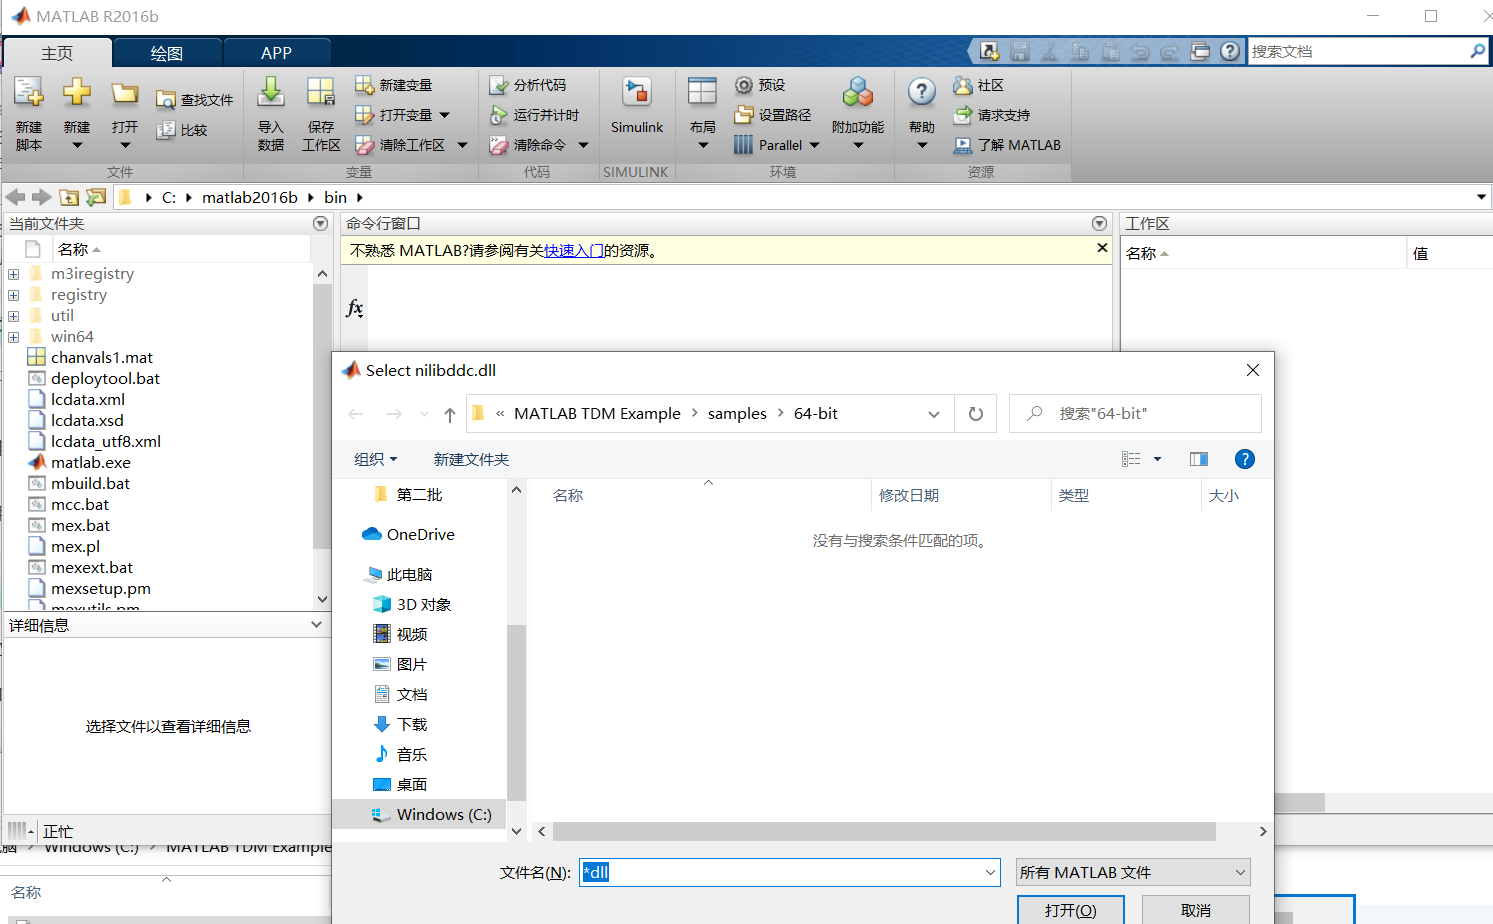Click Analyze Code (分析代码)
Screen dimensions: 1493x924
tap(528, 85)
